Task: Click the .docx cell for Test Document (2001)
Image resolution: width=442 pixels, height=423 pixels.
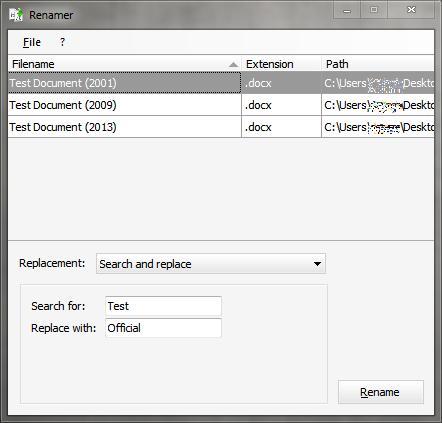Action: [x=281, y=83]
